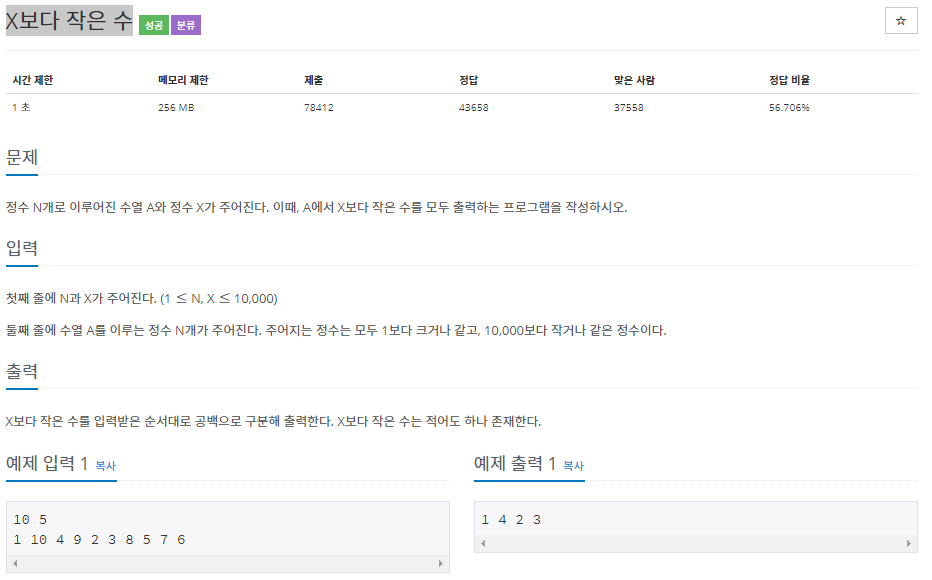Screen dimensions: 932x580
Task: Click sample input line 1 10 4 9 2 3 8 5 7 6
Action: (99, 540)
